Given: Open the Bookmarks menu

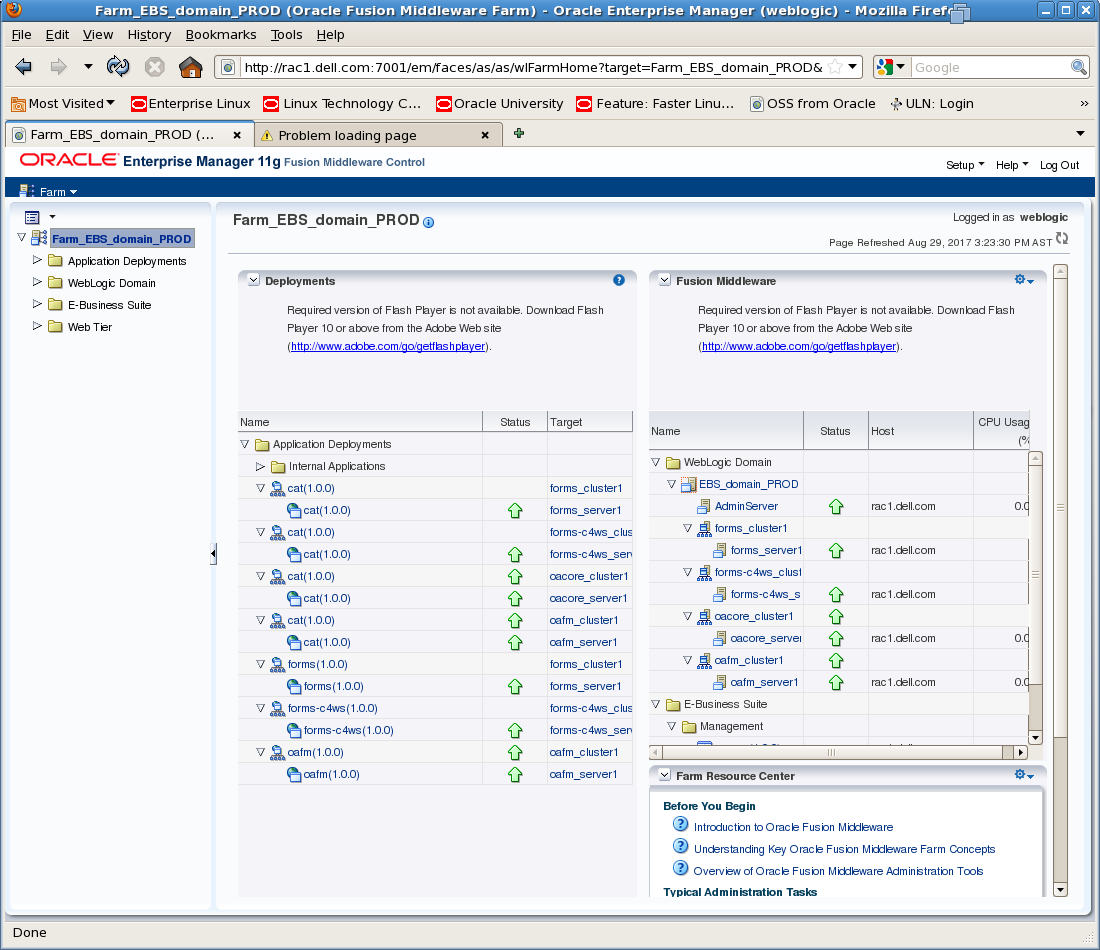Looking at the screenshot, I should tap(220, 34).
